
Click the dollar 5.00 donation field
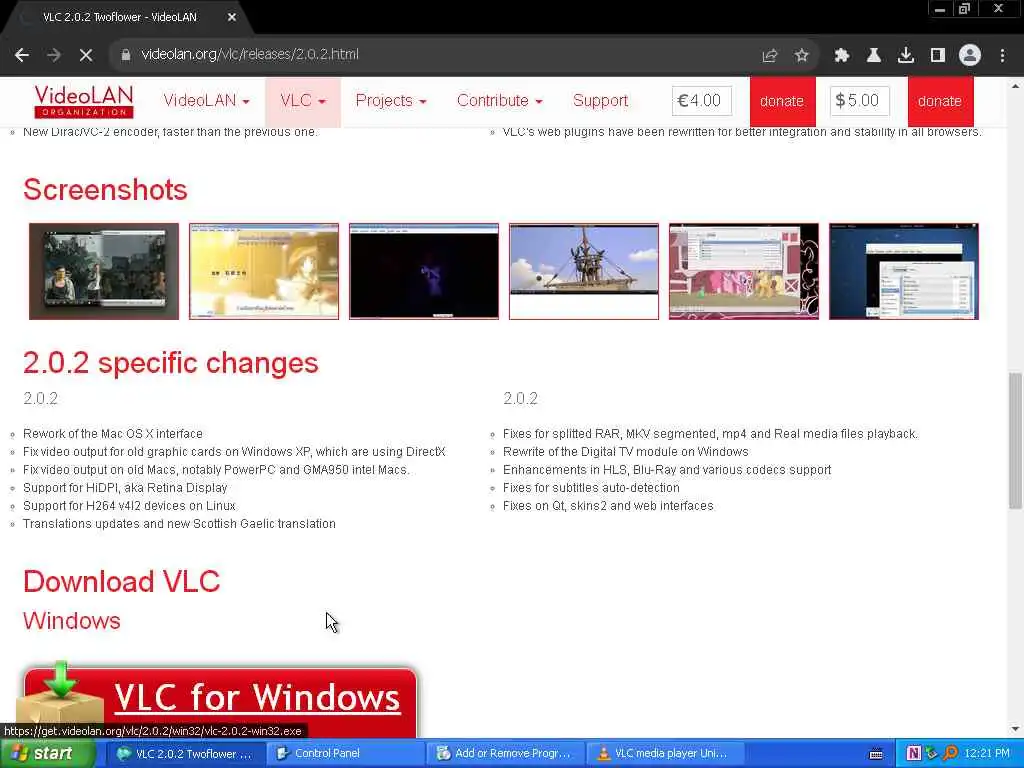859,101
